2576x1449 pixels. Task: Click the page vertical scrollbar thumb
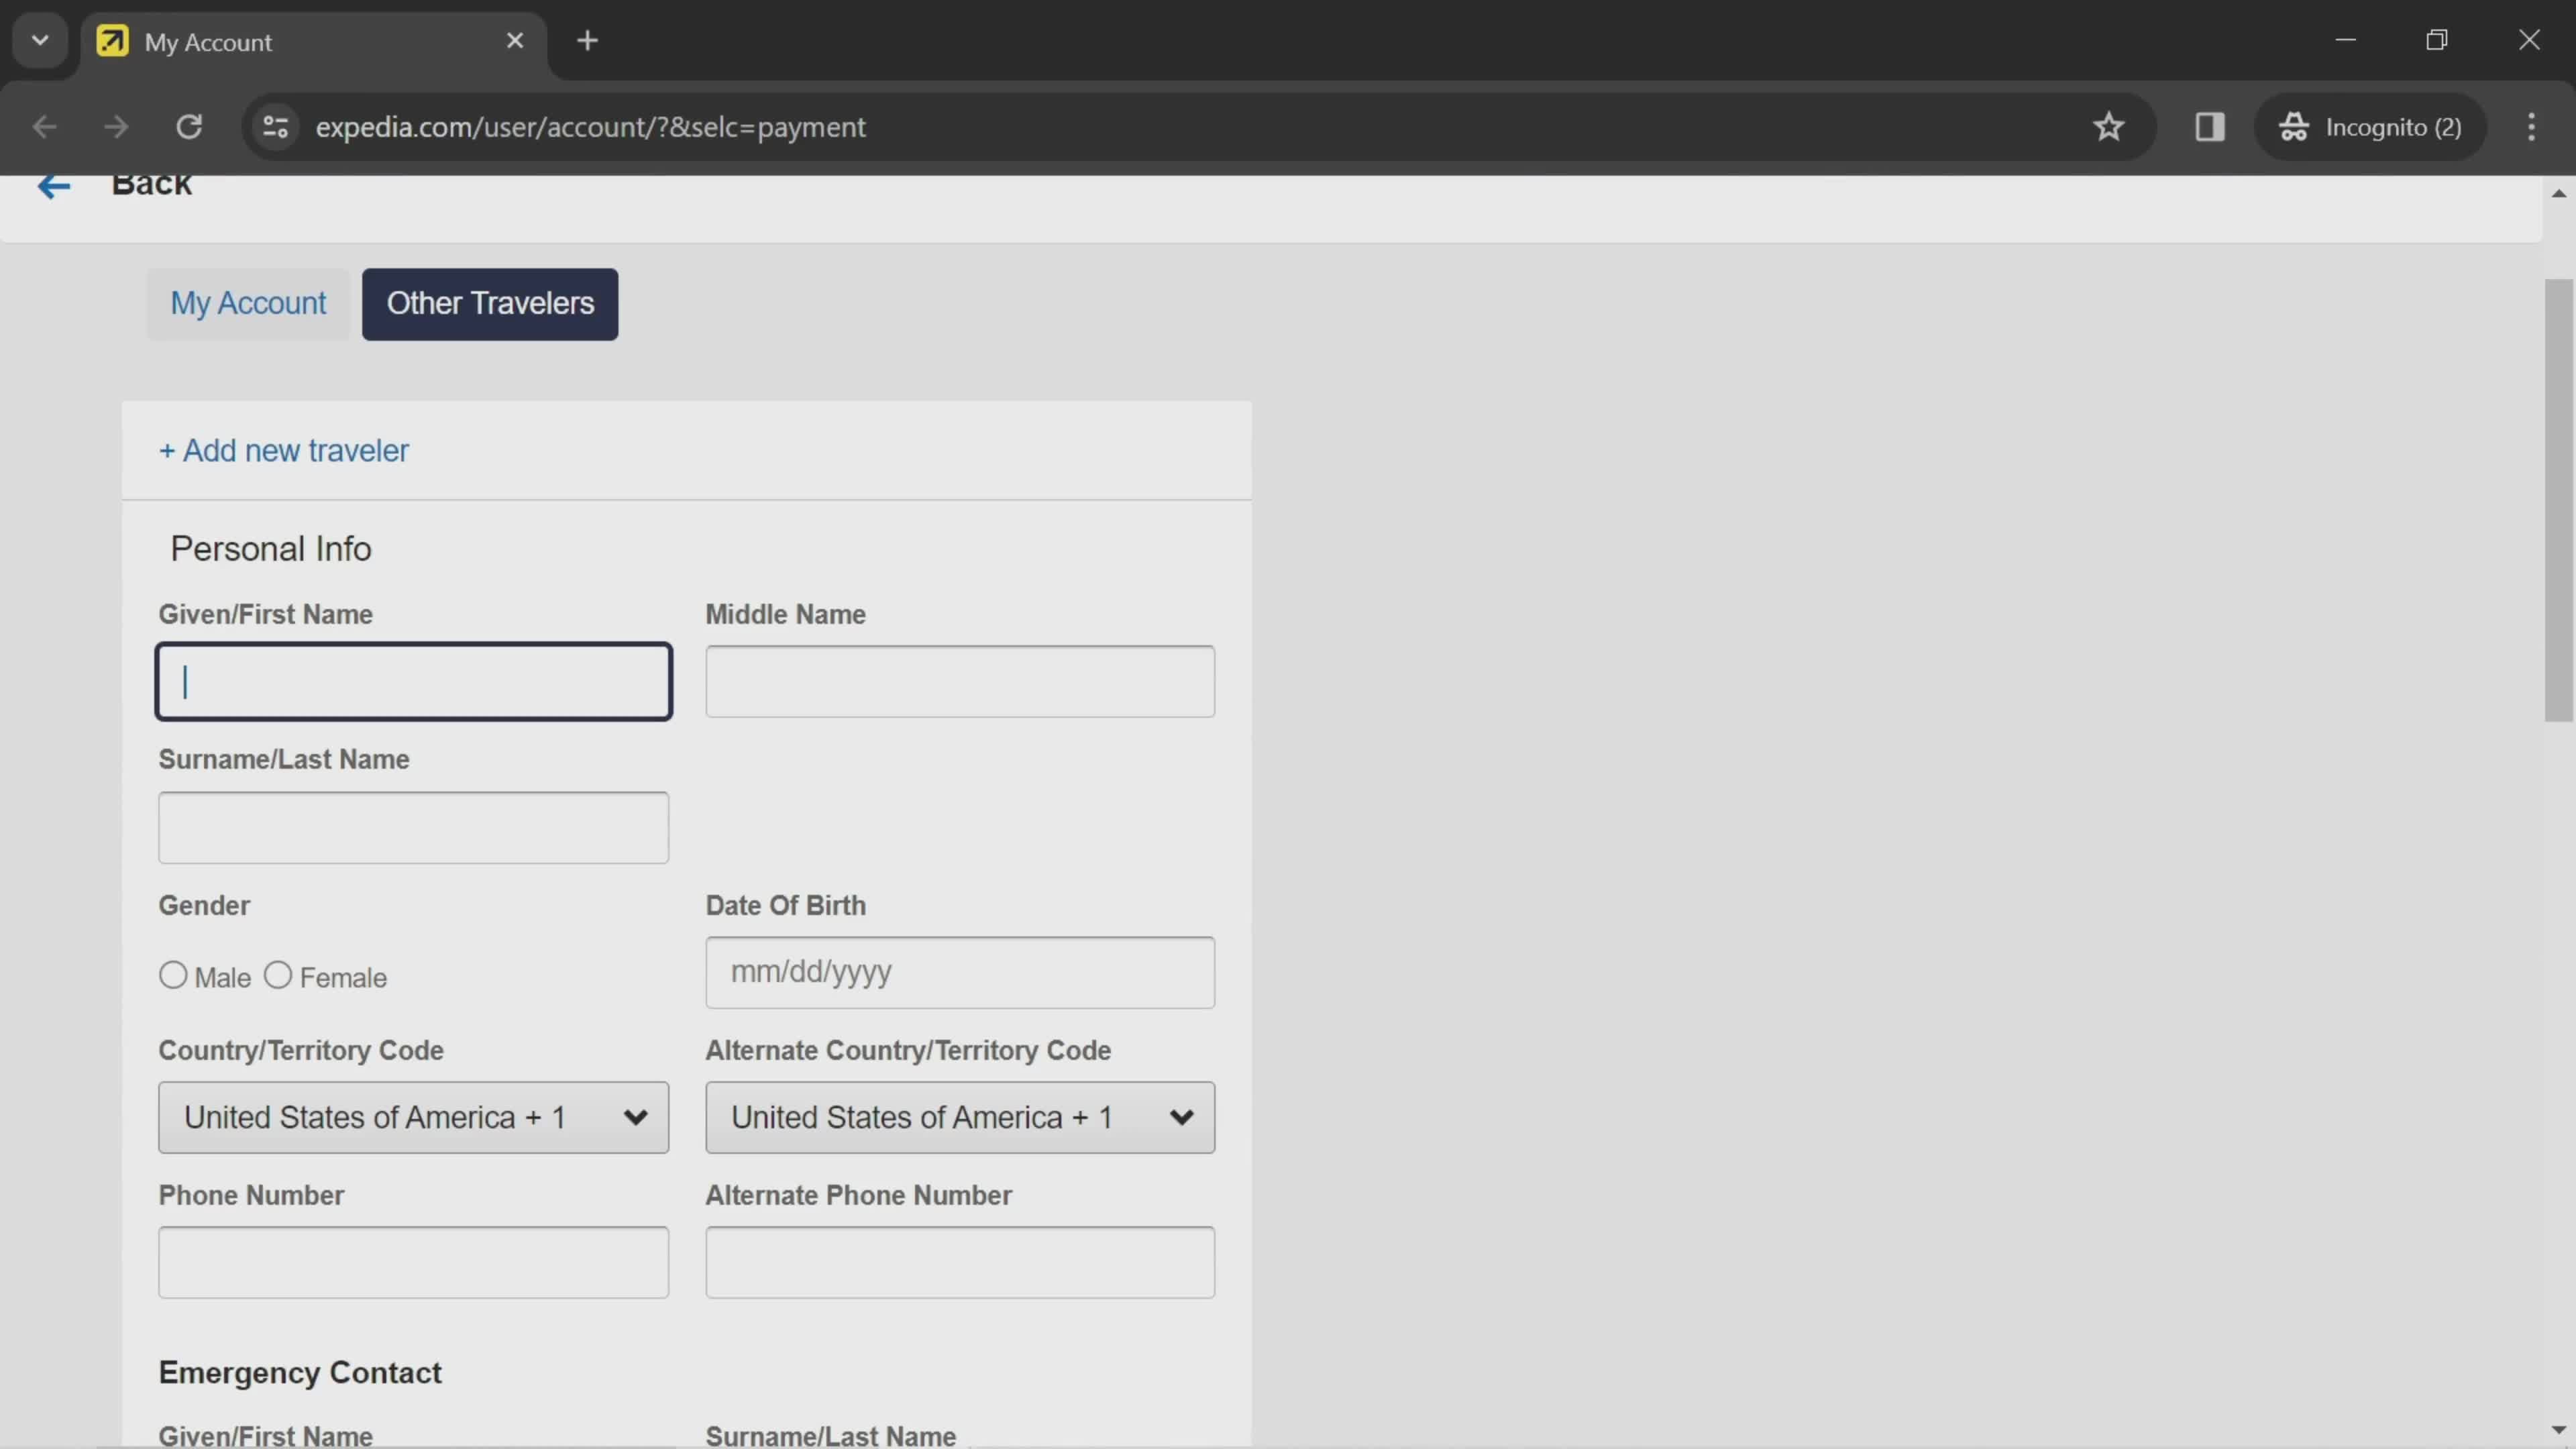click(x=2559, y=500)
